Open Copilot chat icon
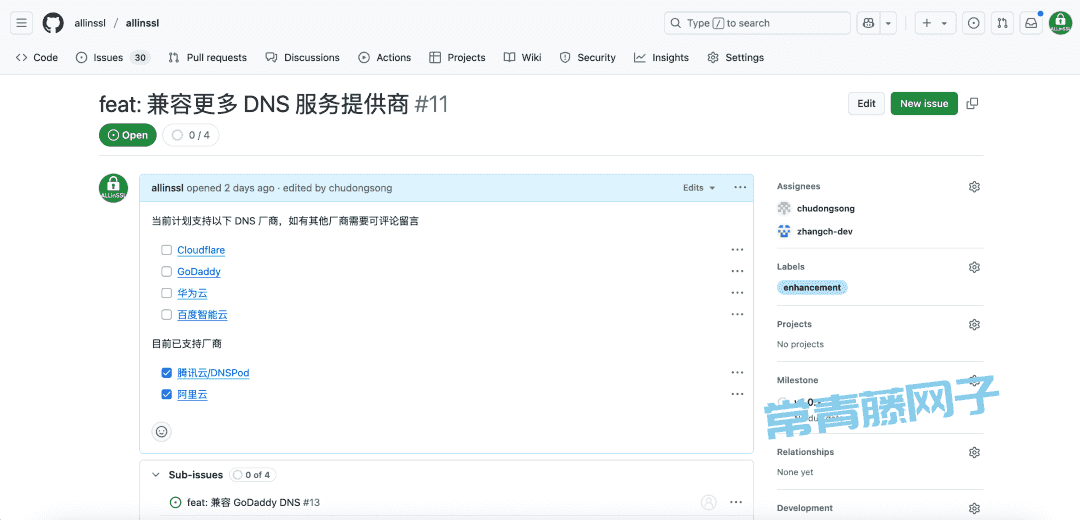The height and width of the screenshot is (520, 1080). pos(869,23)
